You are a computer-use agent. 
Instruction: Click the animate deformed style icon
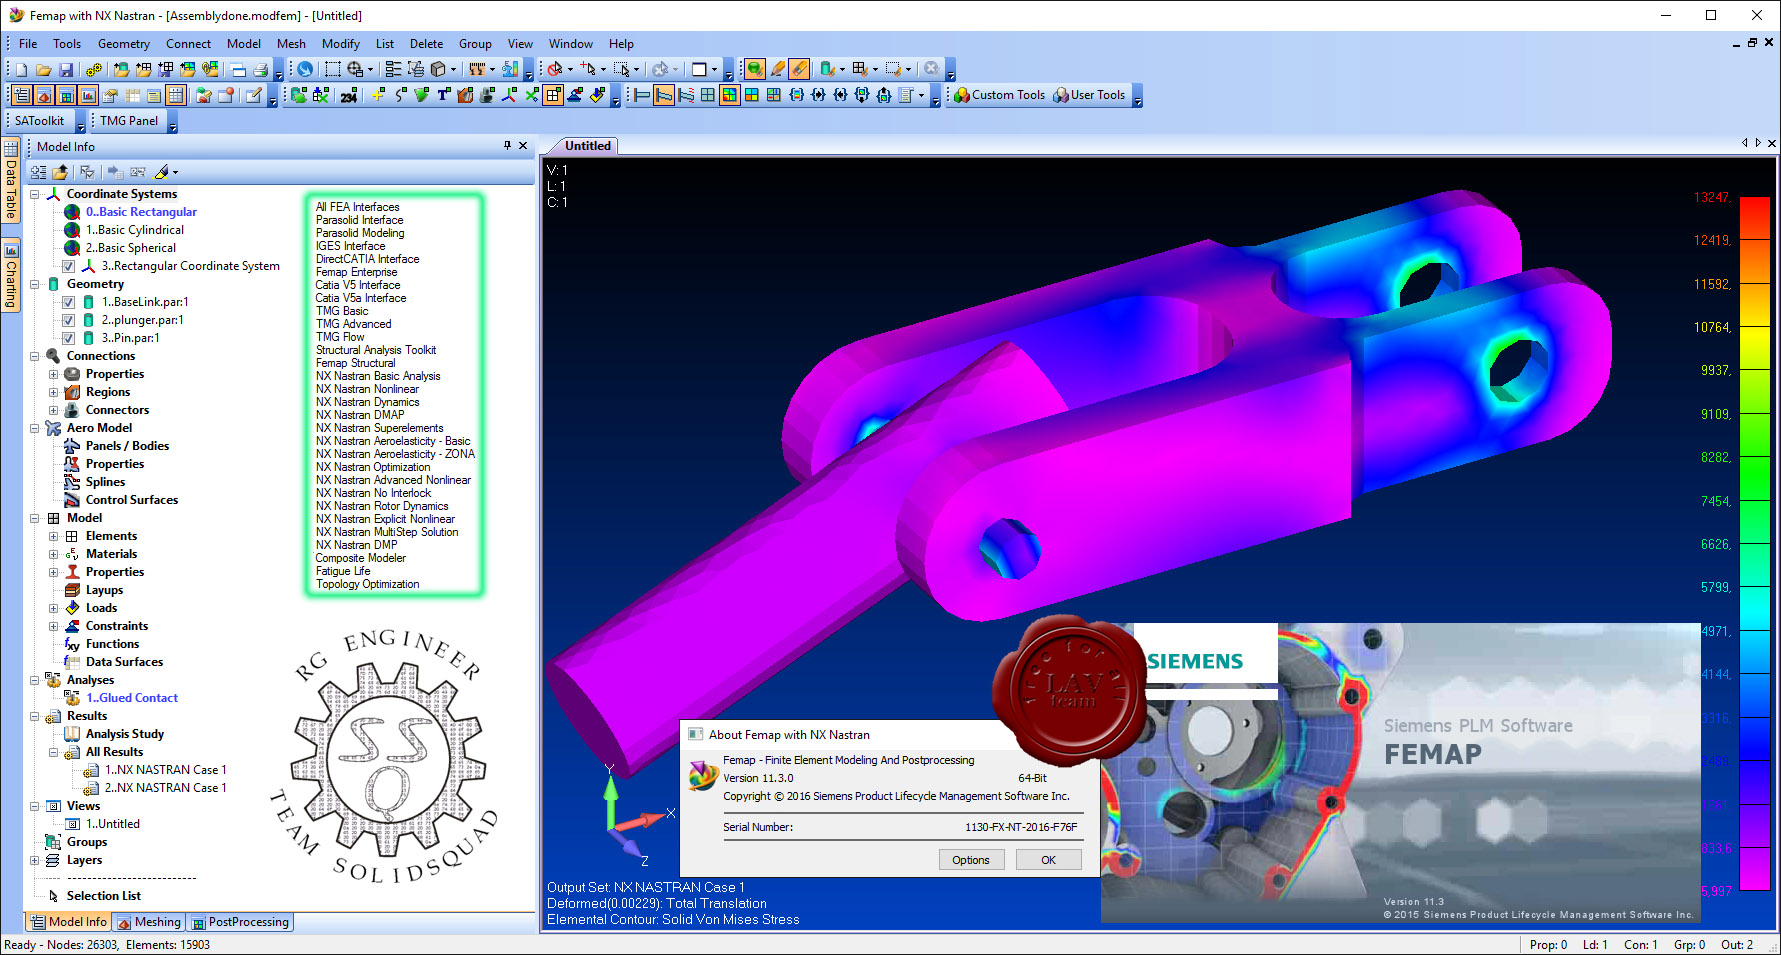pos(686,95)
